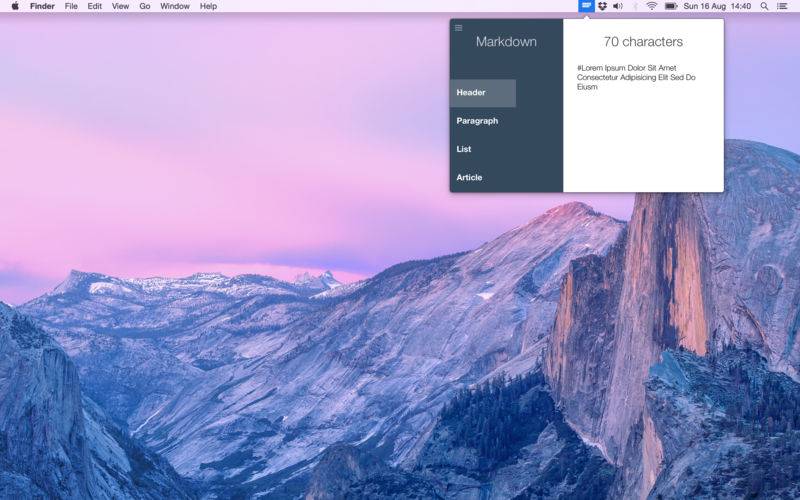Click the battery status icon
Image resolution: width=800 pixels, height=500 pixels.
670,6
